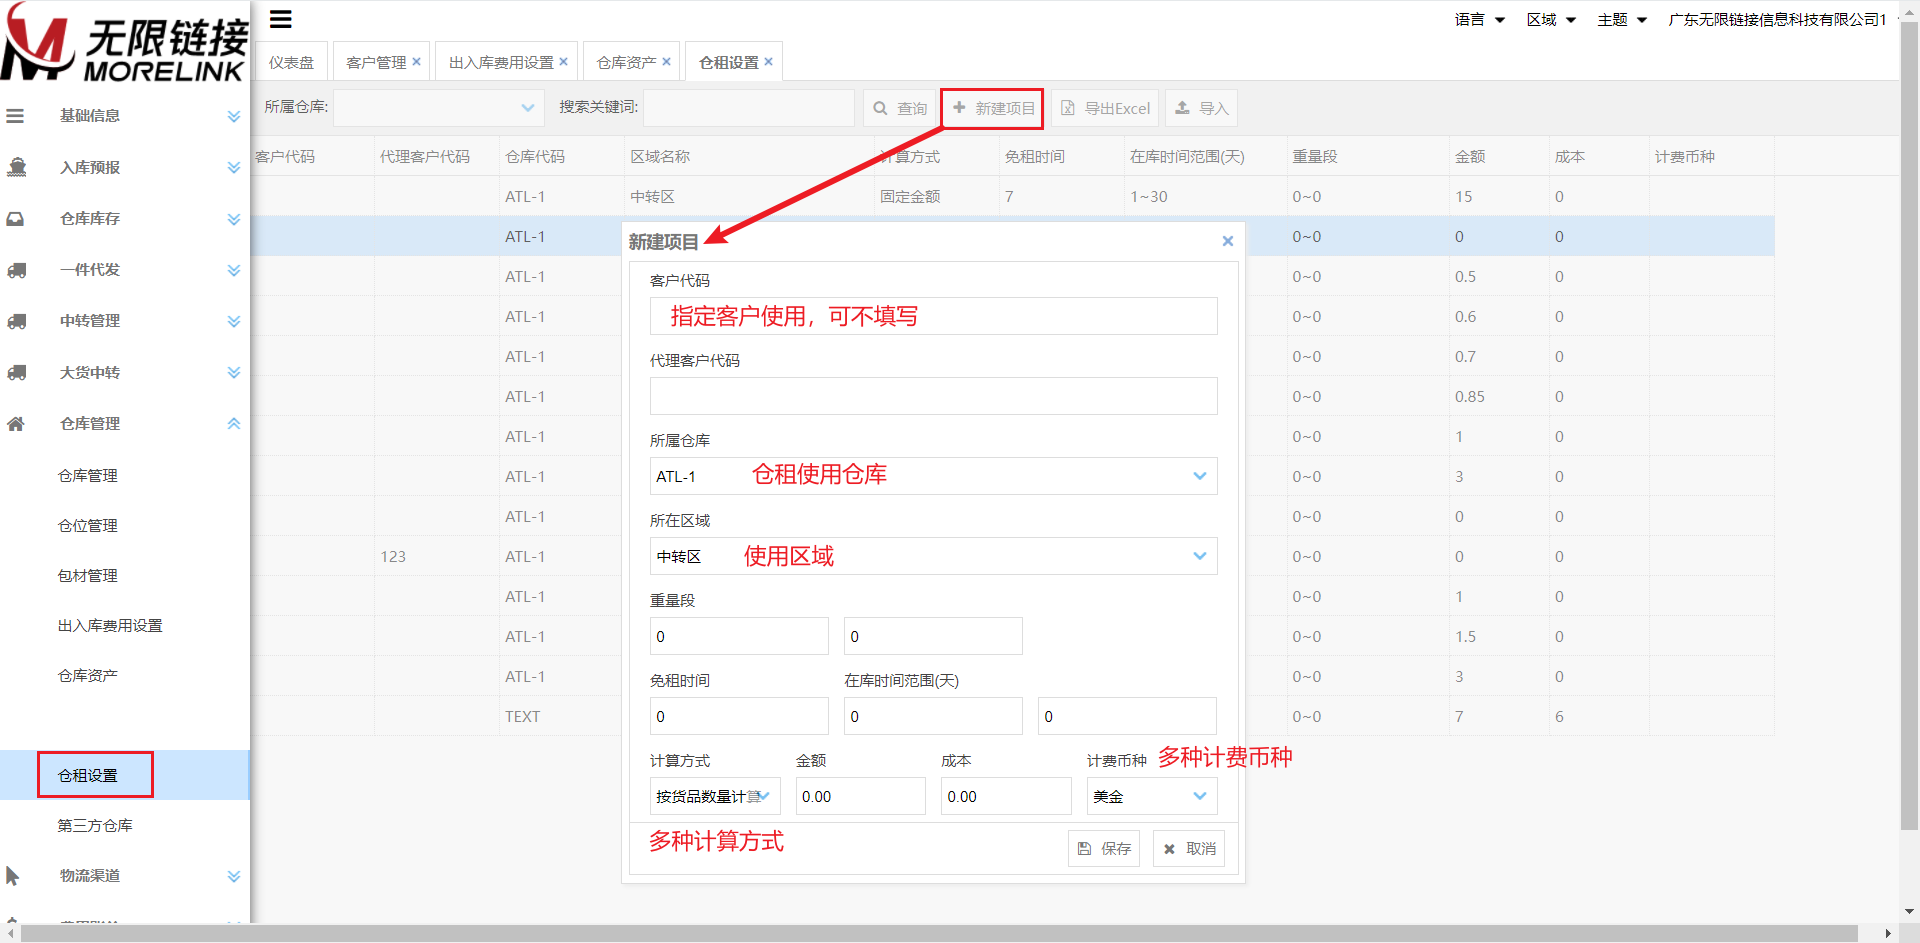Expand the 入库预报 sidebar section

[x=234, y=167]
